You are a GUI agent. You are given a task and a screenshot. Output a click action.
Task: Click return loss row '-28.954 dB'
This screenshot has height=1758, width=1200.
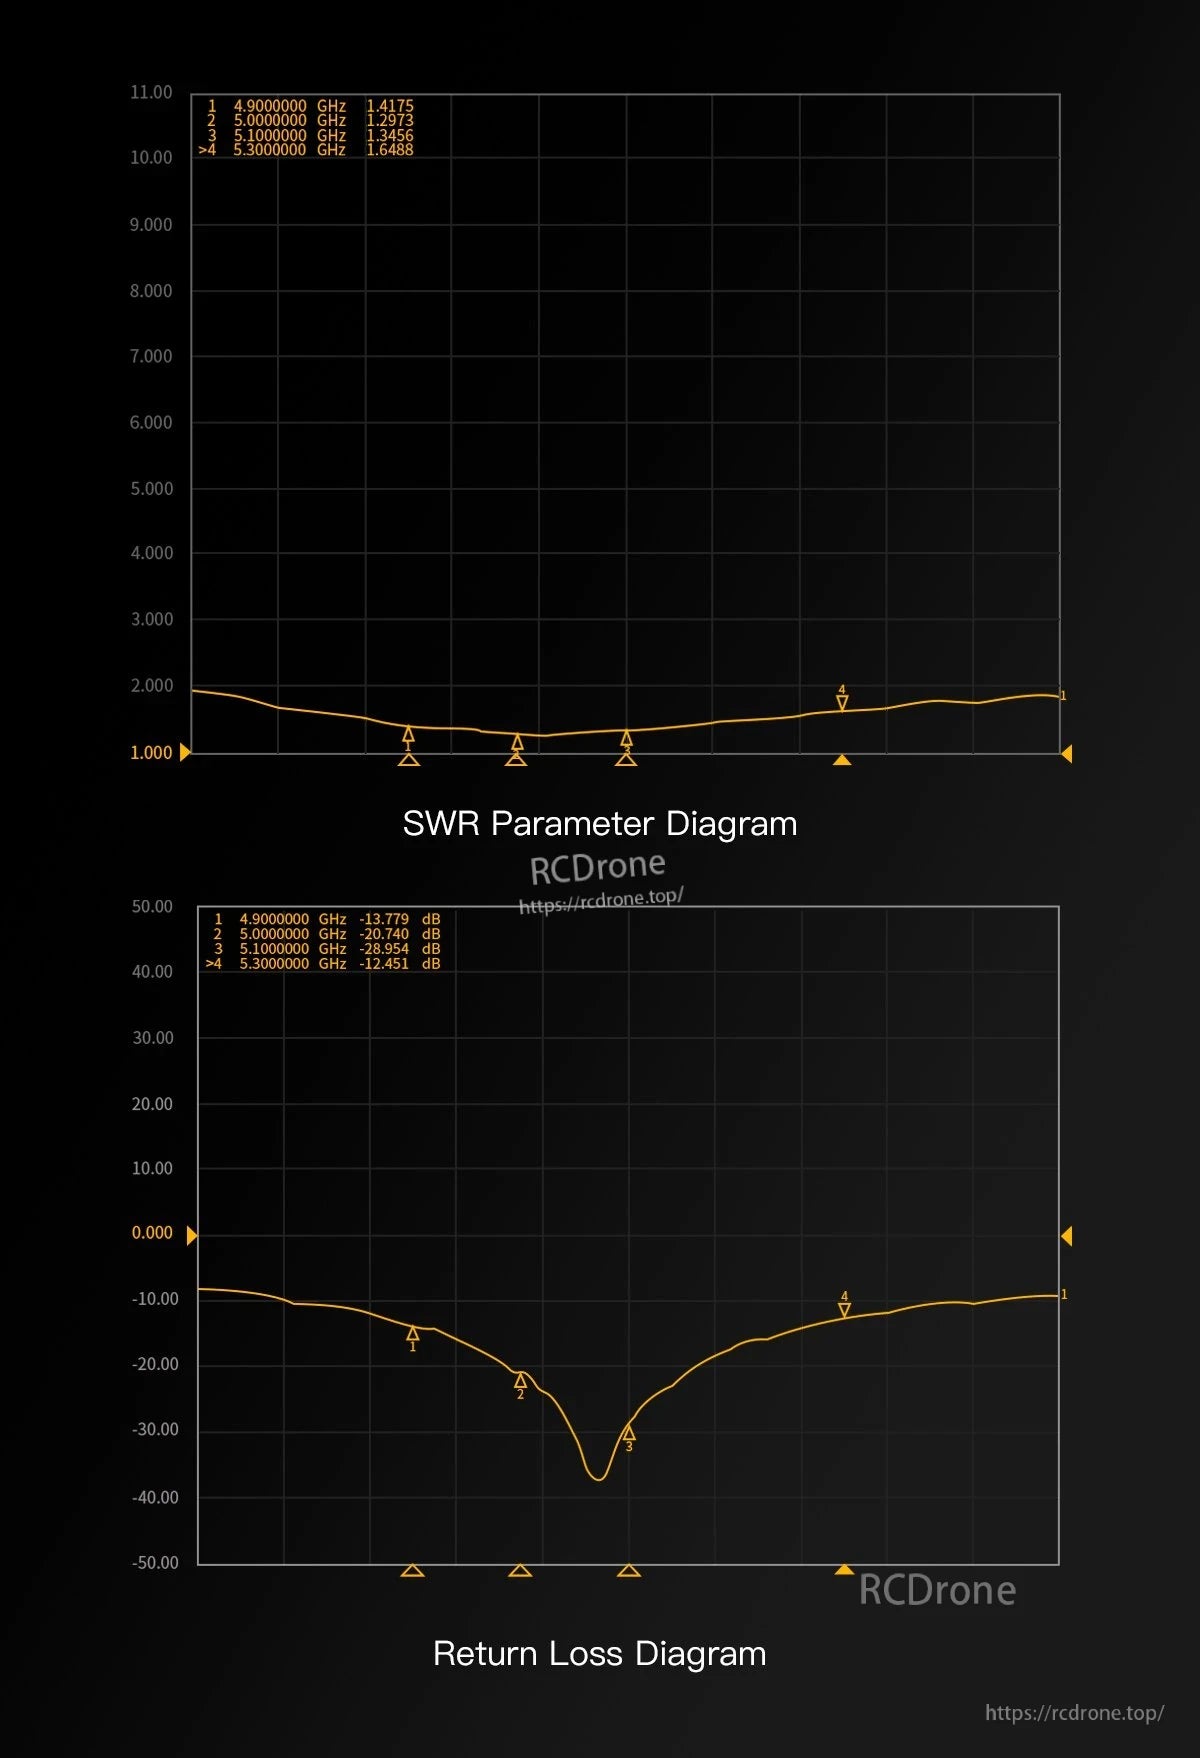(327, 949)
